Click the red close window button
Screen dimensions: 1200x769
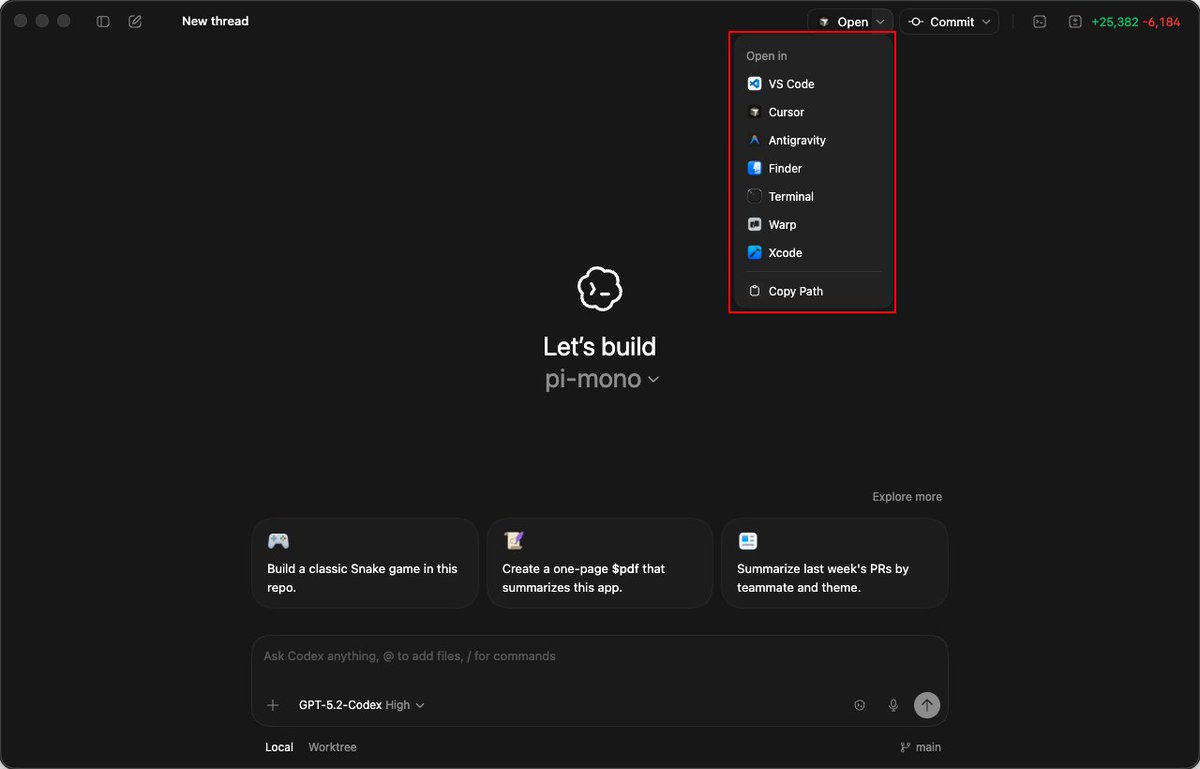coord(20,21)
